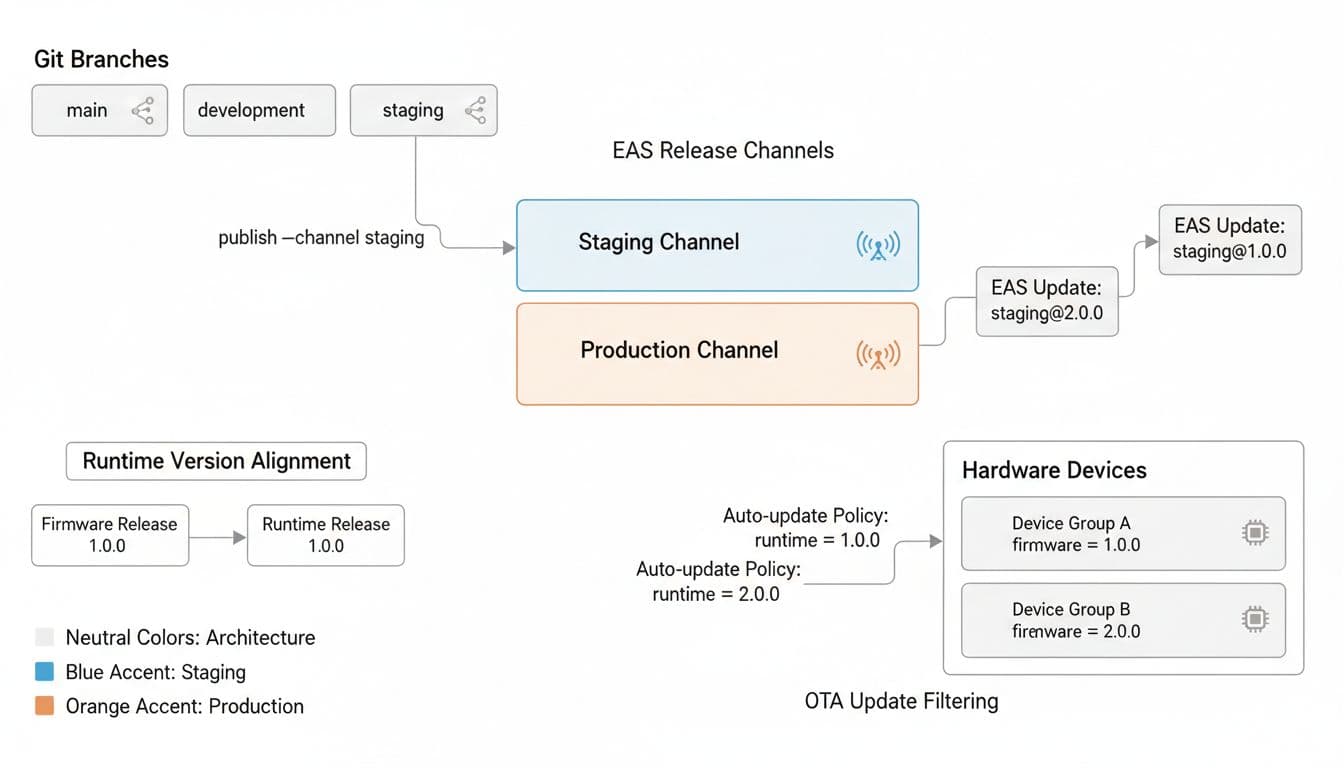This screenshot has height=768, width=1344.
Task: Click the orange broadcast icon in Production Channel
Action: (878, 354)
